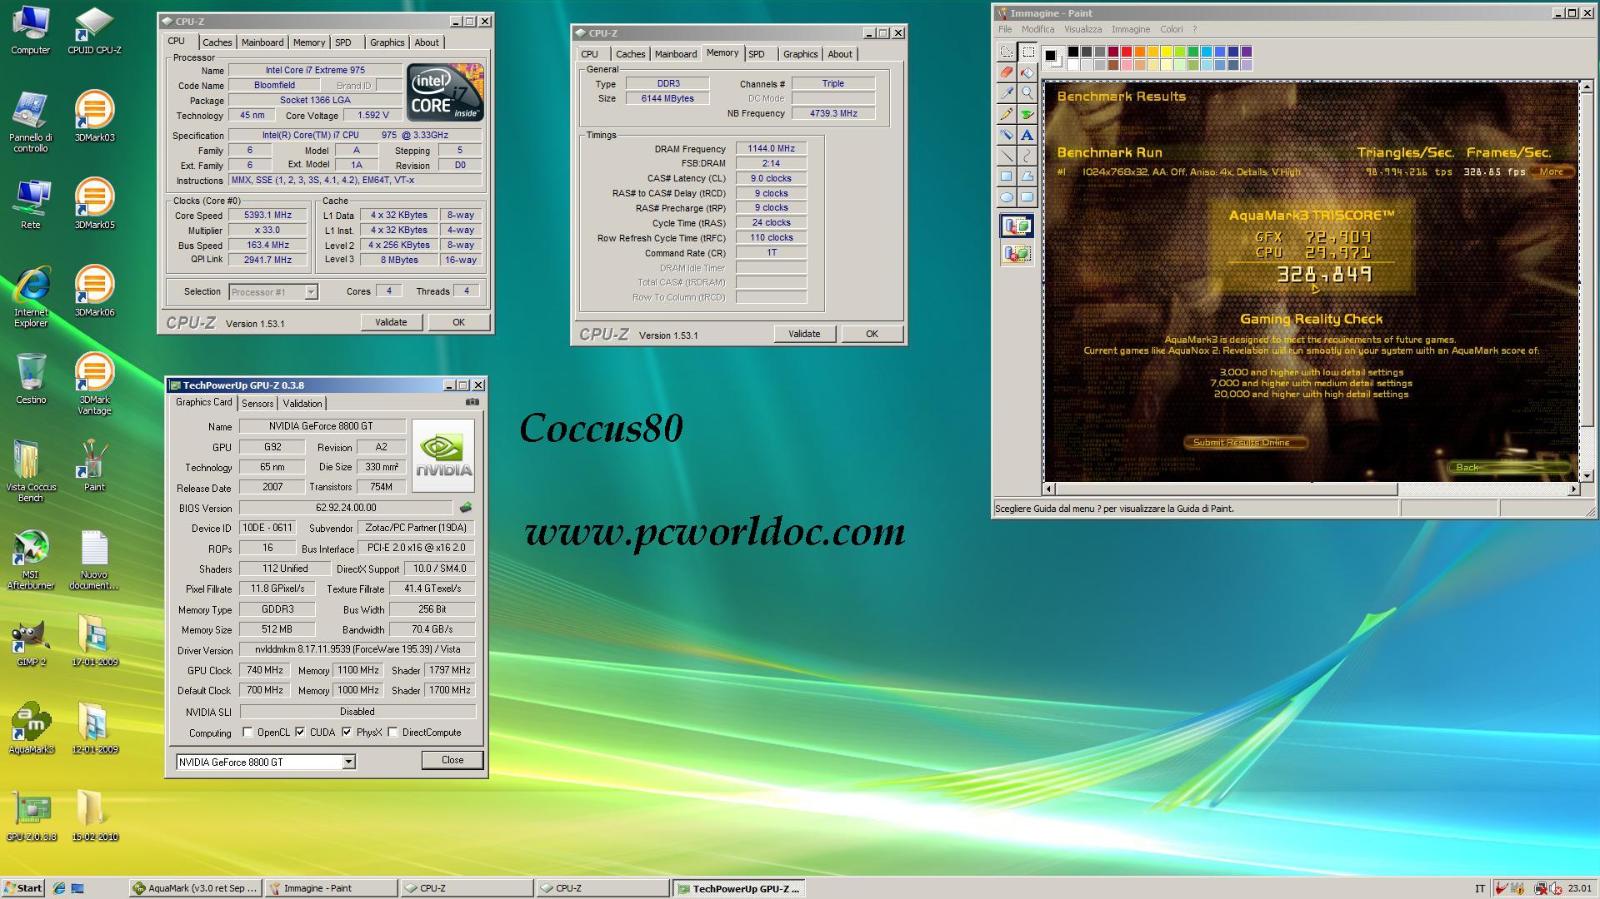This screenshot has width=1600, height=899.
Task: Open the Validation tab in GPU-Z
Action: (302, 403)
